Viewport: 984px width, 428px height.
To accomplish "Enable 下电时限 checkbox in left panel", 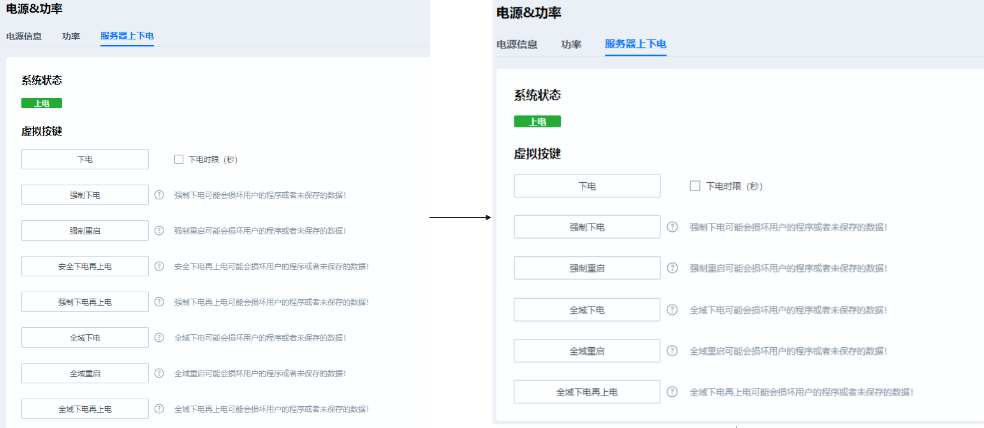I will tap(178, 159).
